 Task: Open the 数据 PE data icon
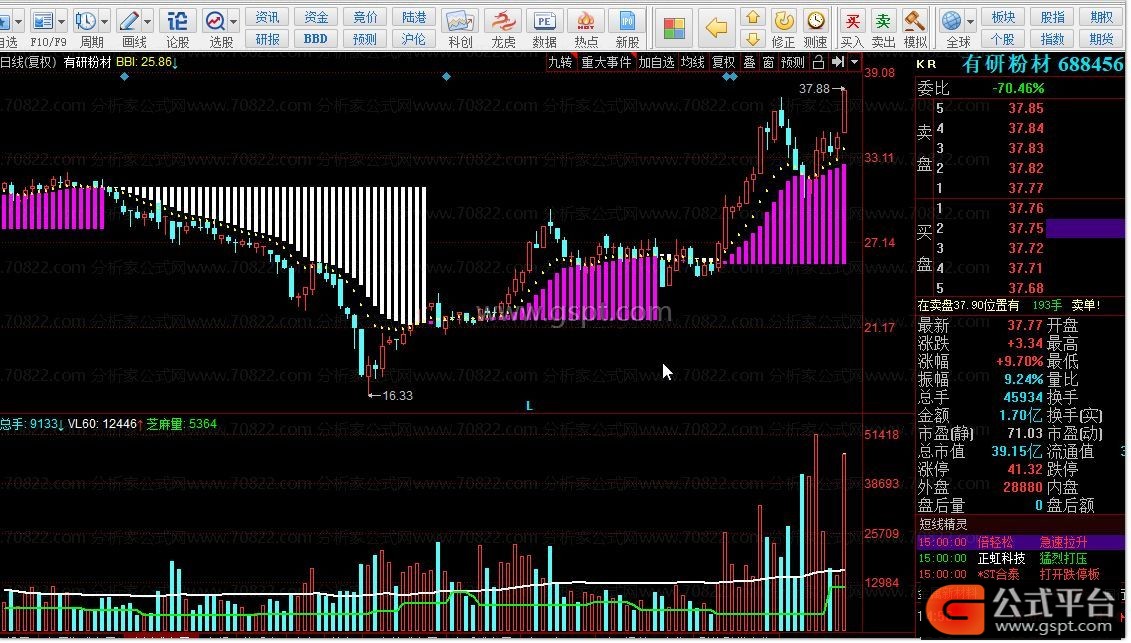tap(544, 22)
